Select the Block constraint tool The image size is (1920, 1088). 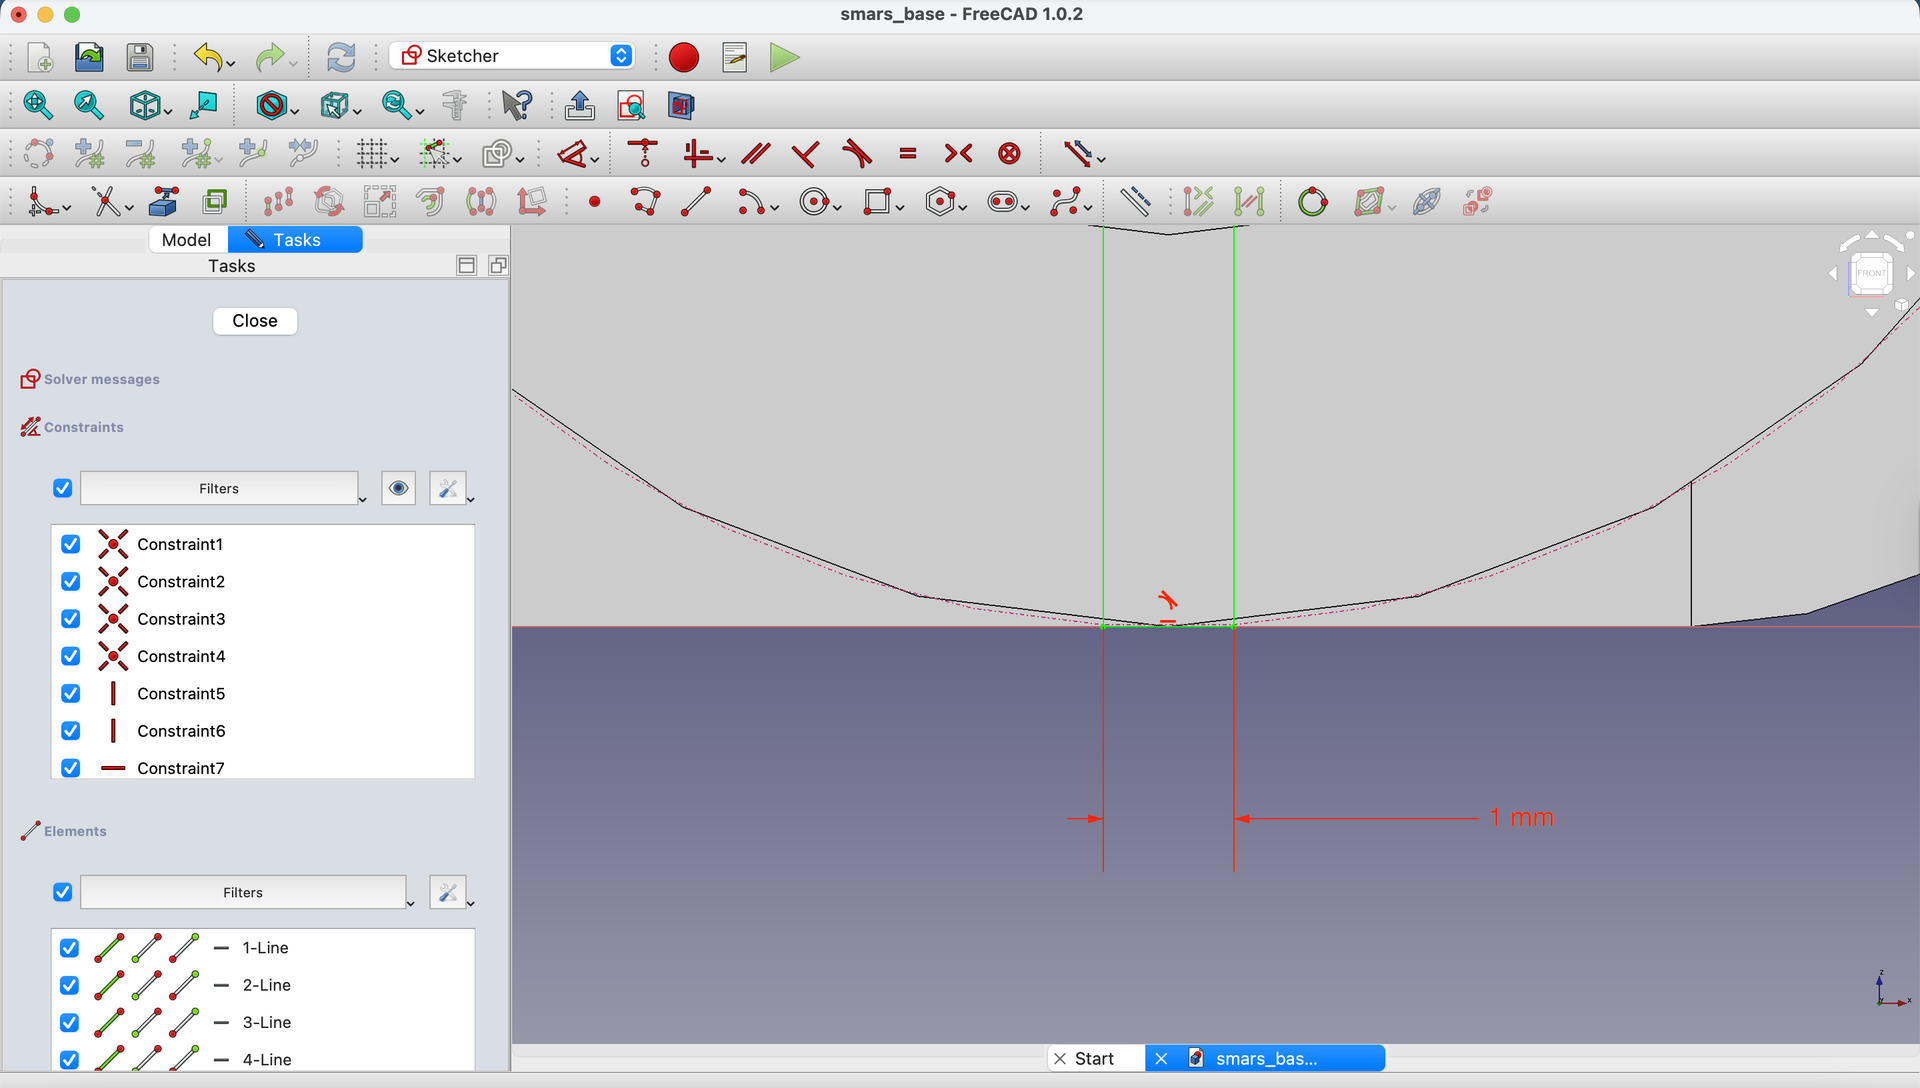click(1010, 153)
